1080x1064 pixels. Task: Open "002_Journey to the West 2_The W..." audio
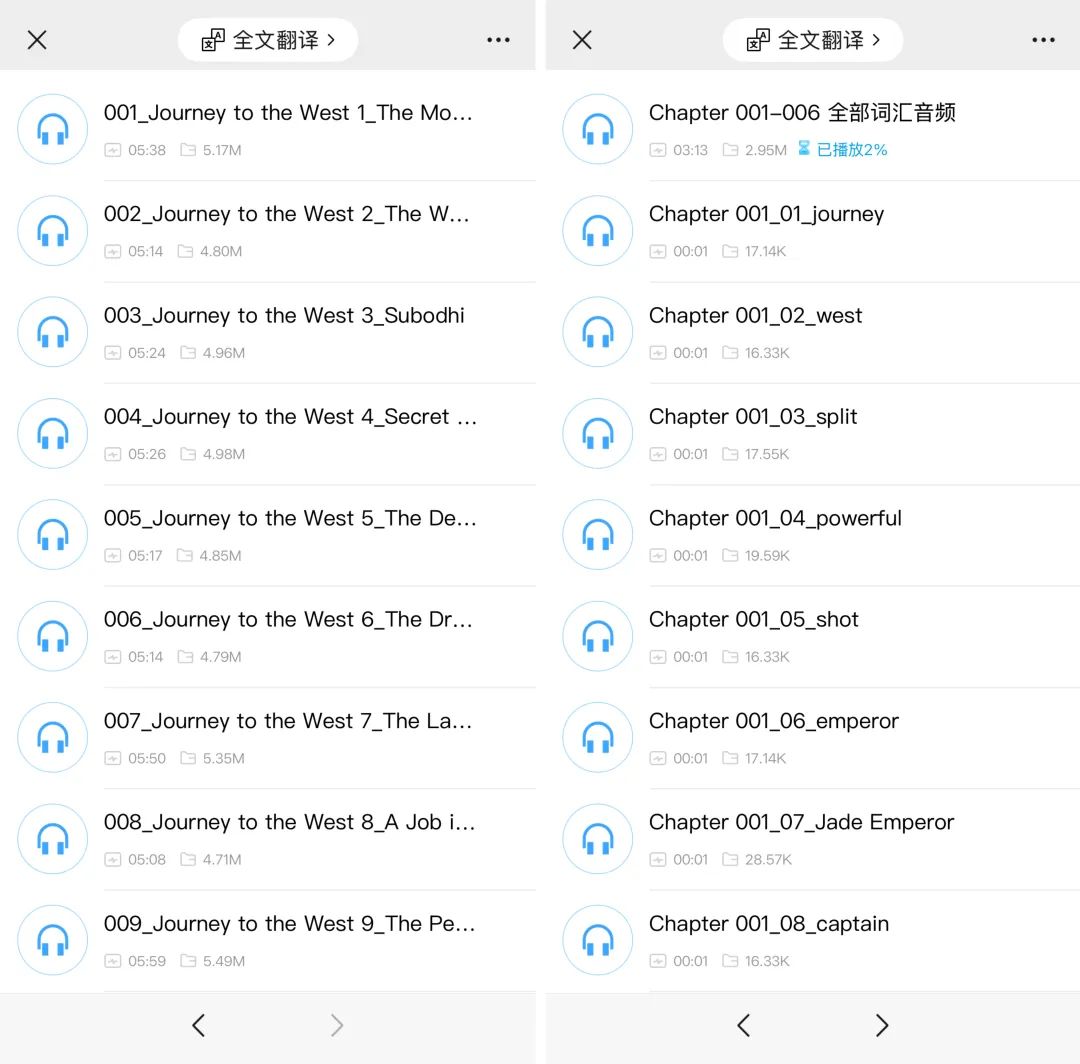(x=287, y=214)
